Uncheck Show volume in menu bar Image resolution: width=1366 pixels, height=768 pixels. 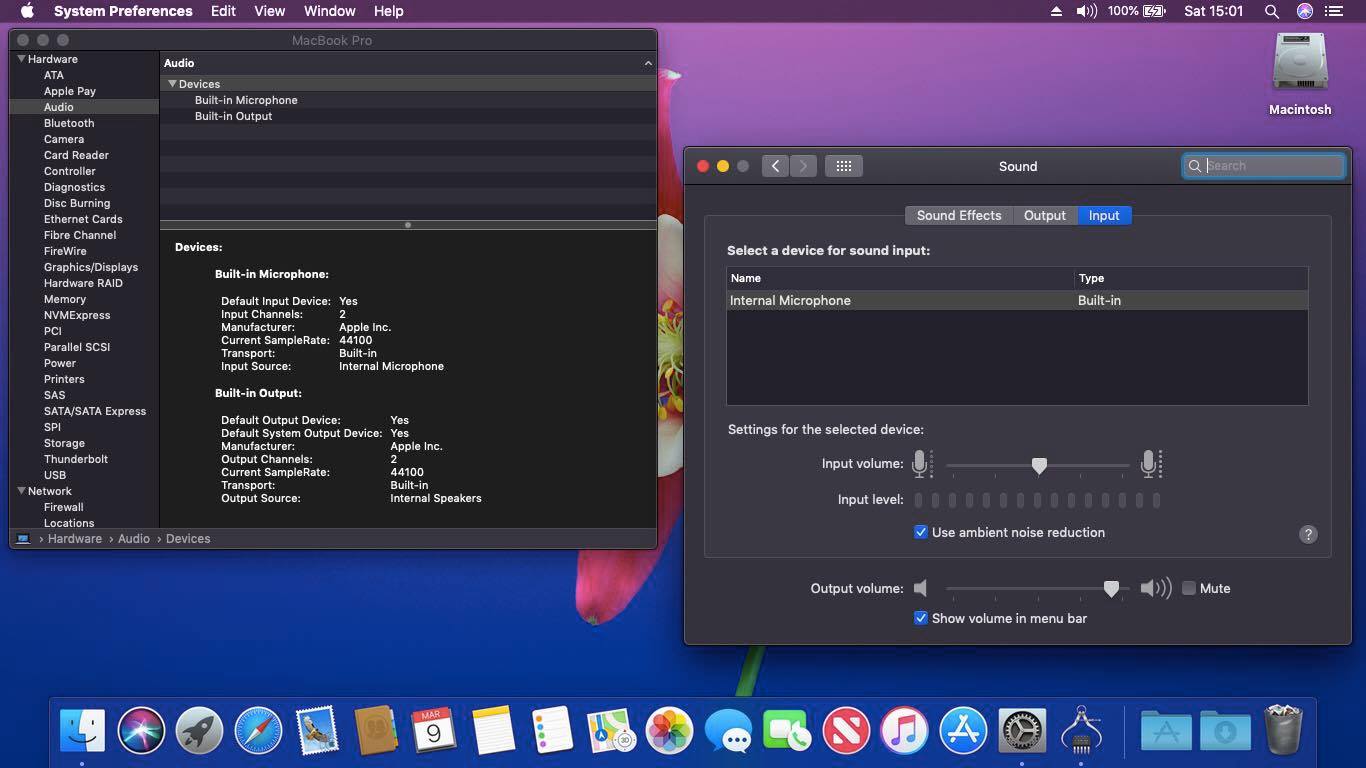coord(921,618)
